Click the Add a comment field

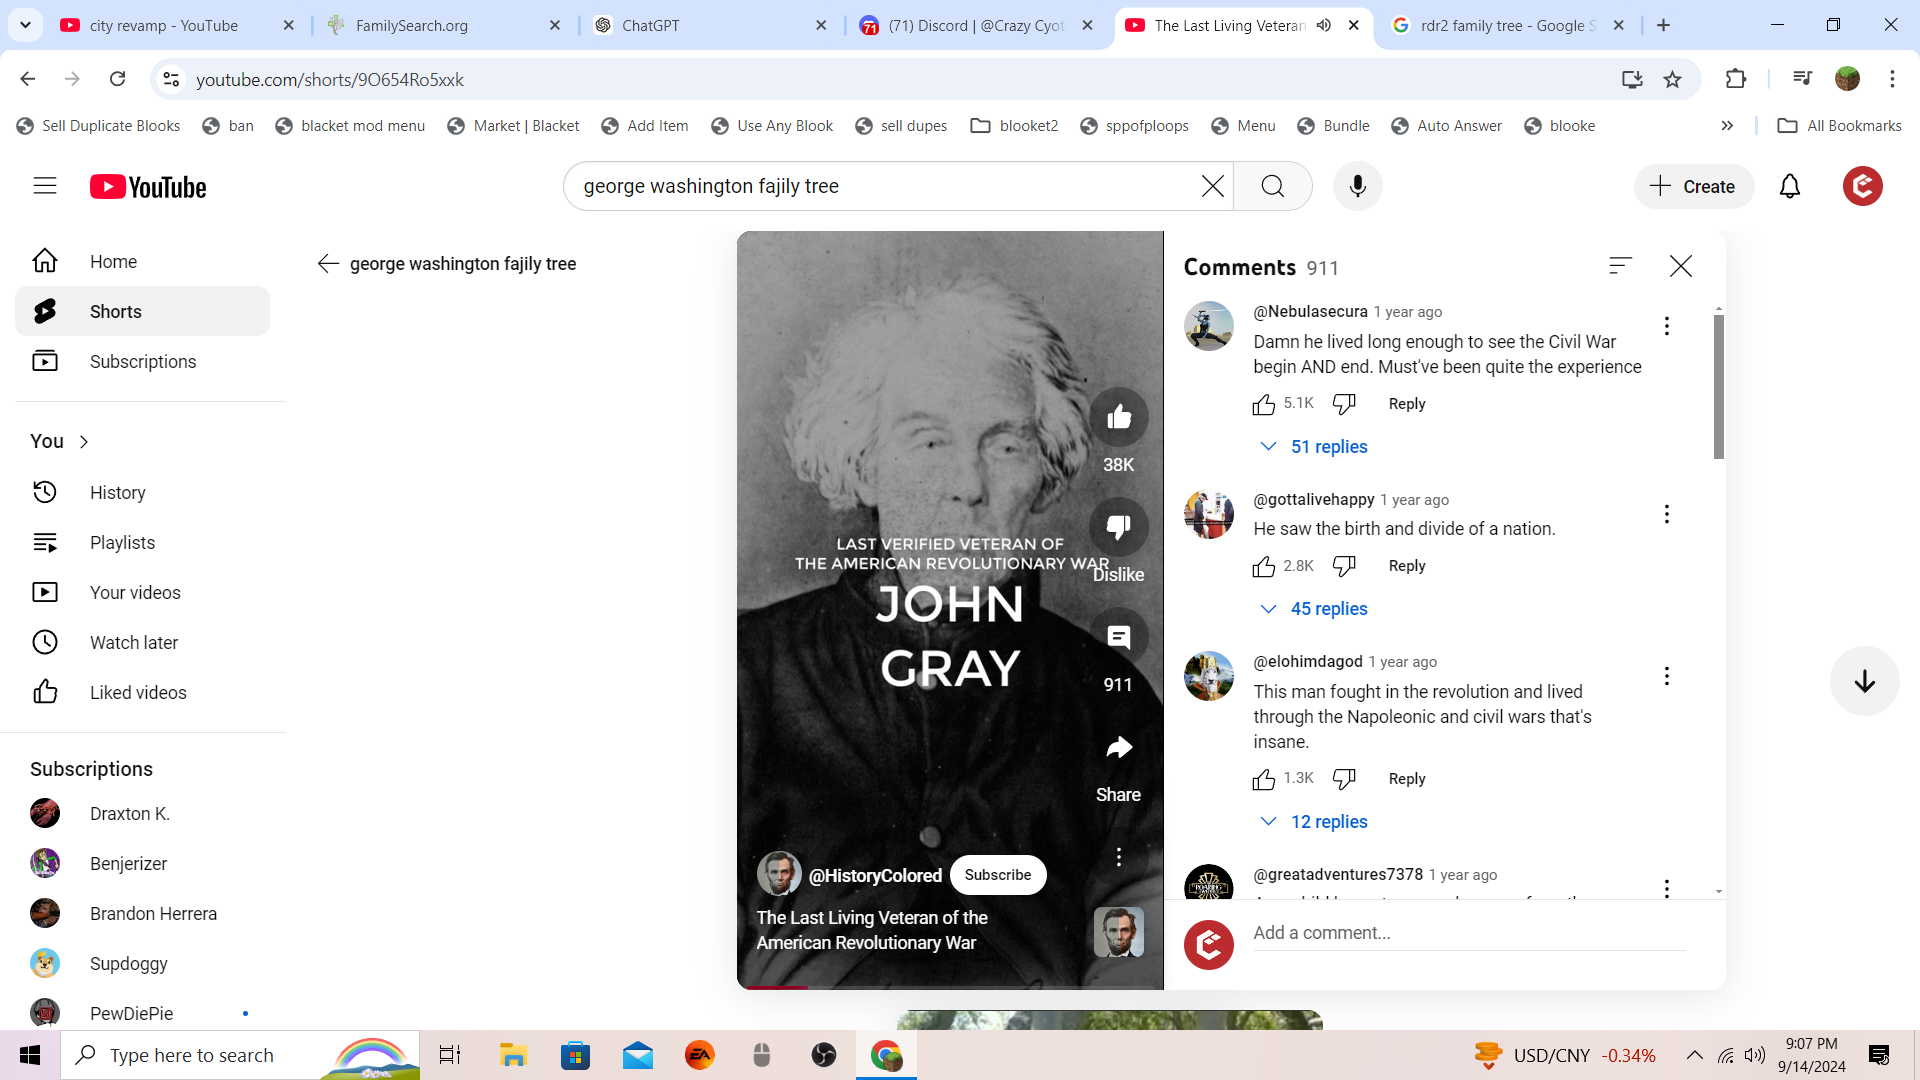(x=1468, y=933)
